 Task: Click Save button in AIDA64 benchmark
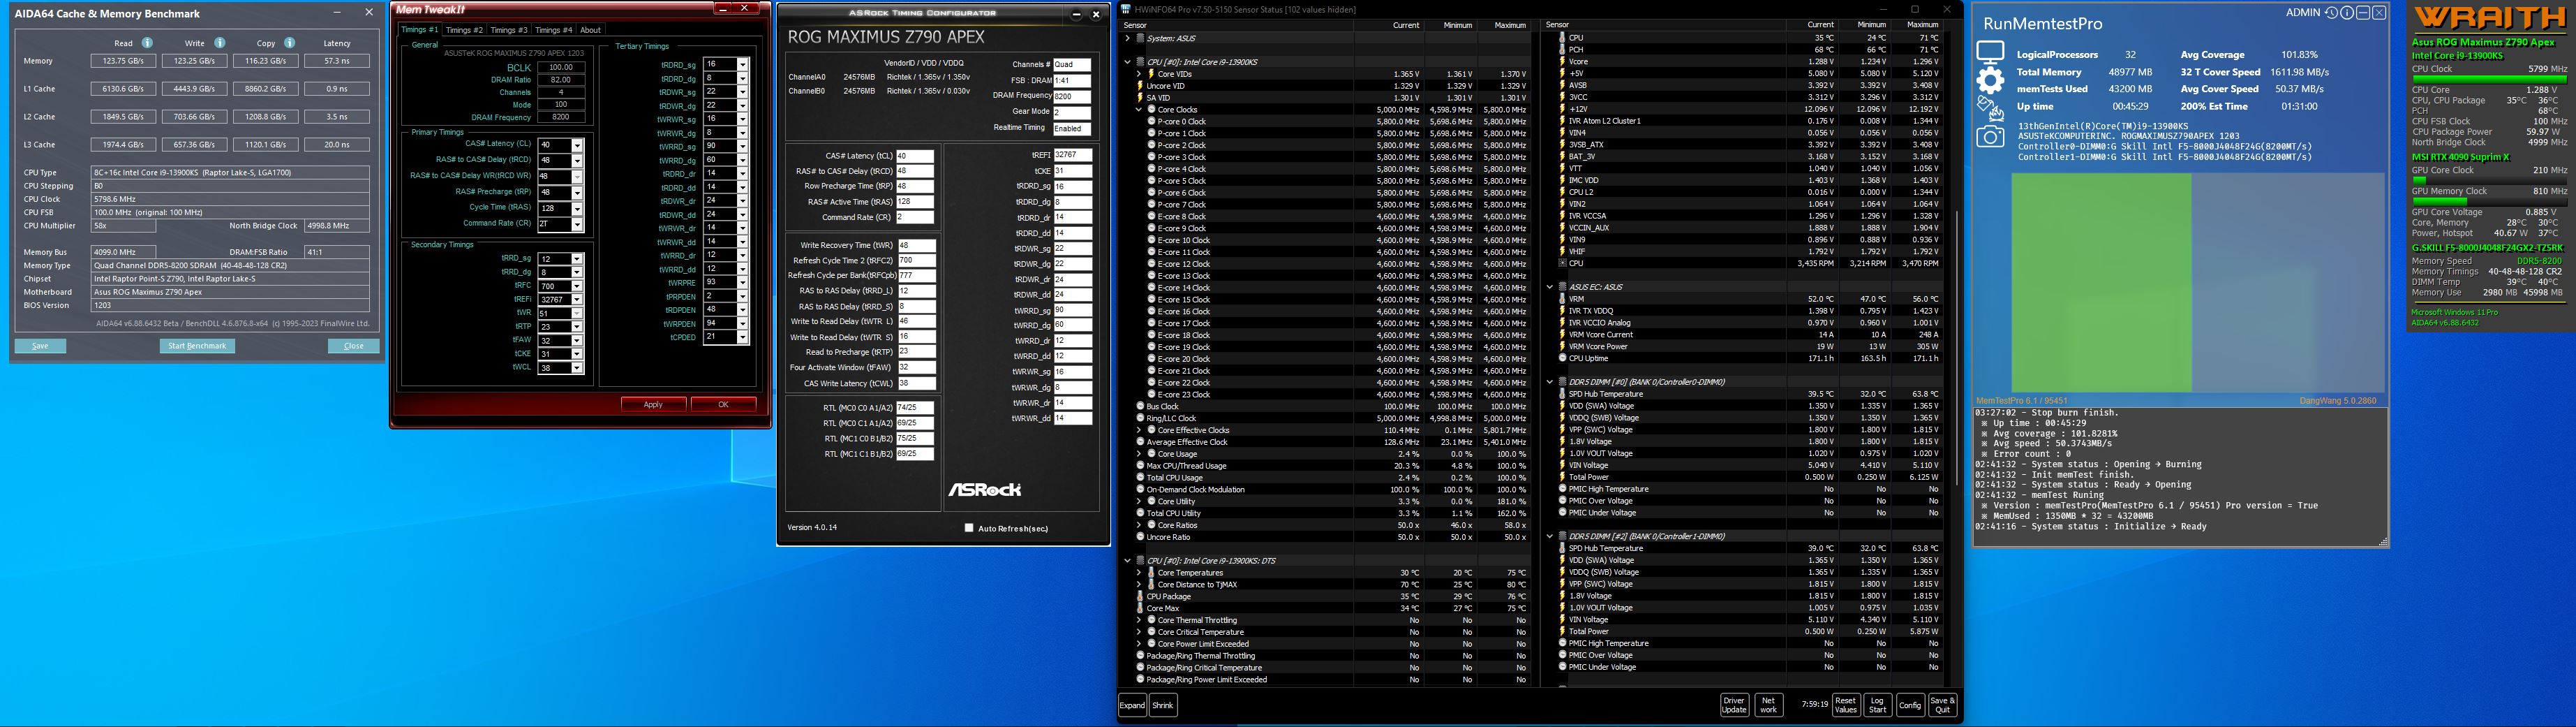[40, 346]
